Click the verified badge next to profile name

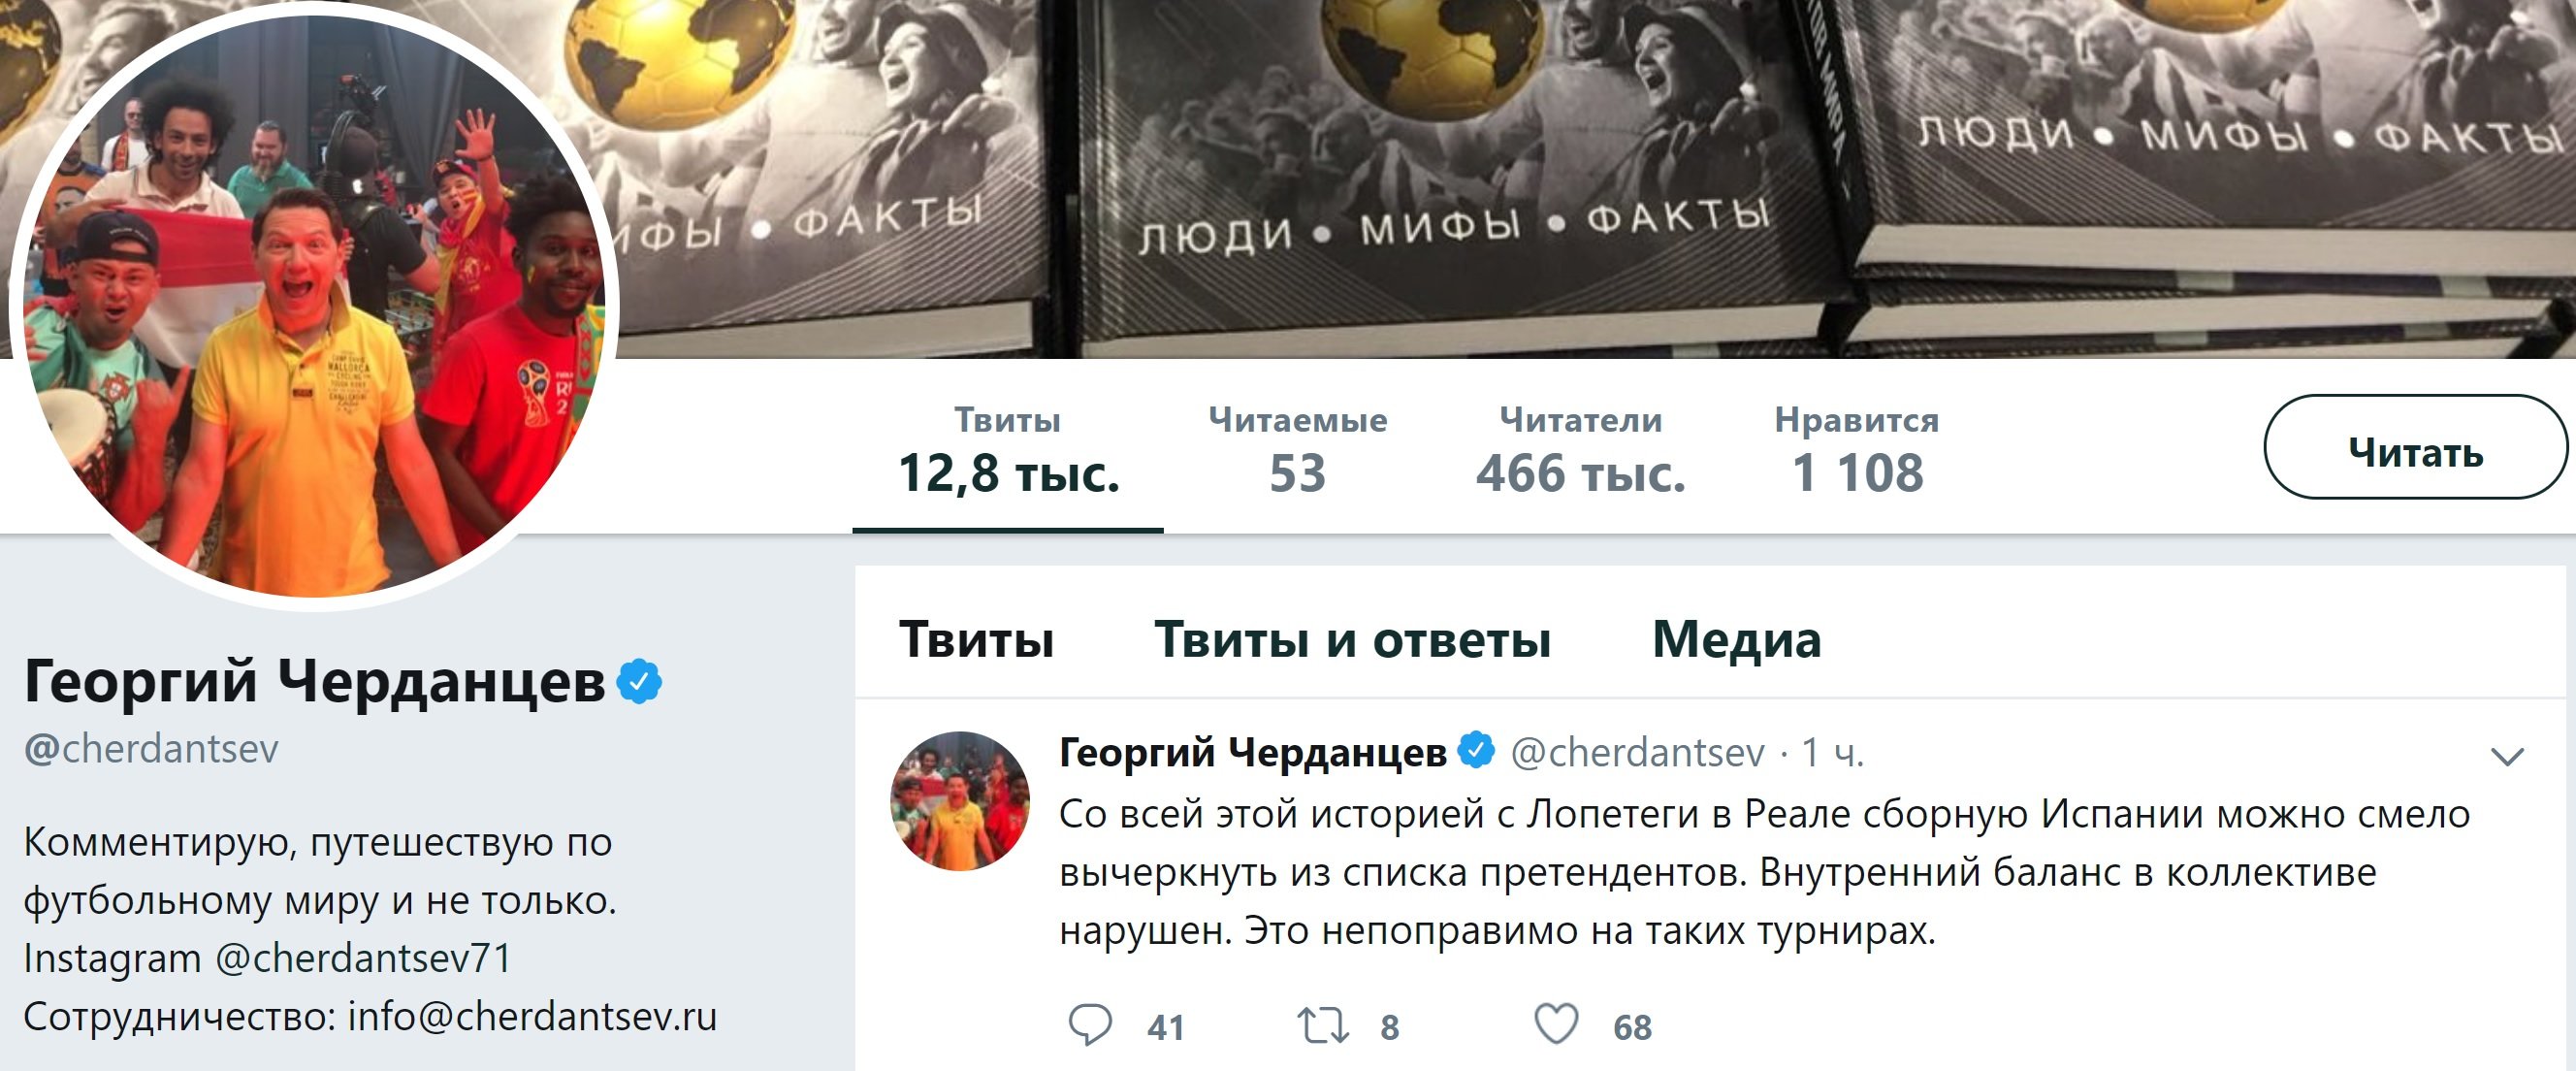(x=639, y=682)
